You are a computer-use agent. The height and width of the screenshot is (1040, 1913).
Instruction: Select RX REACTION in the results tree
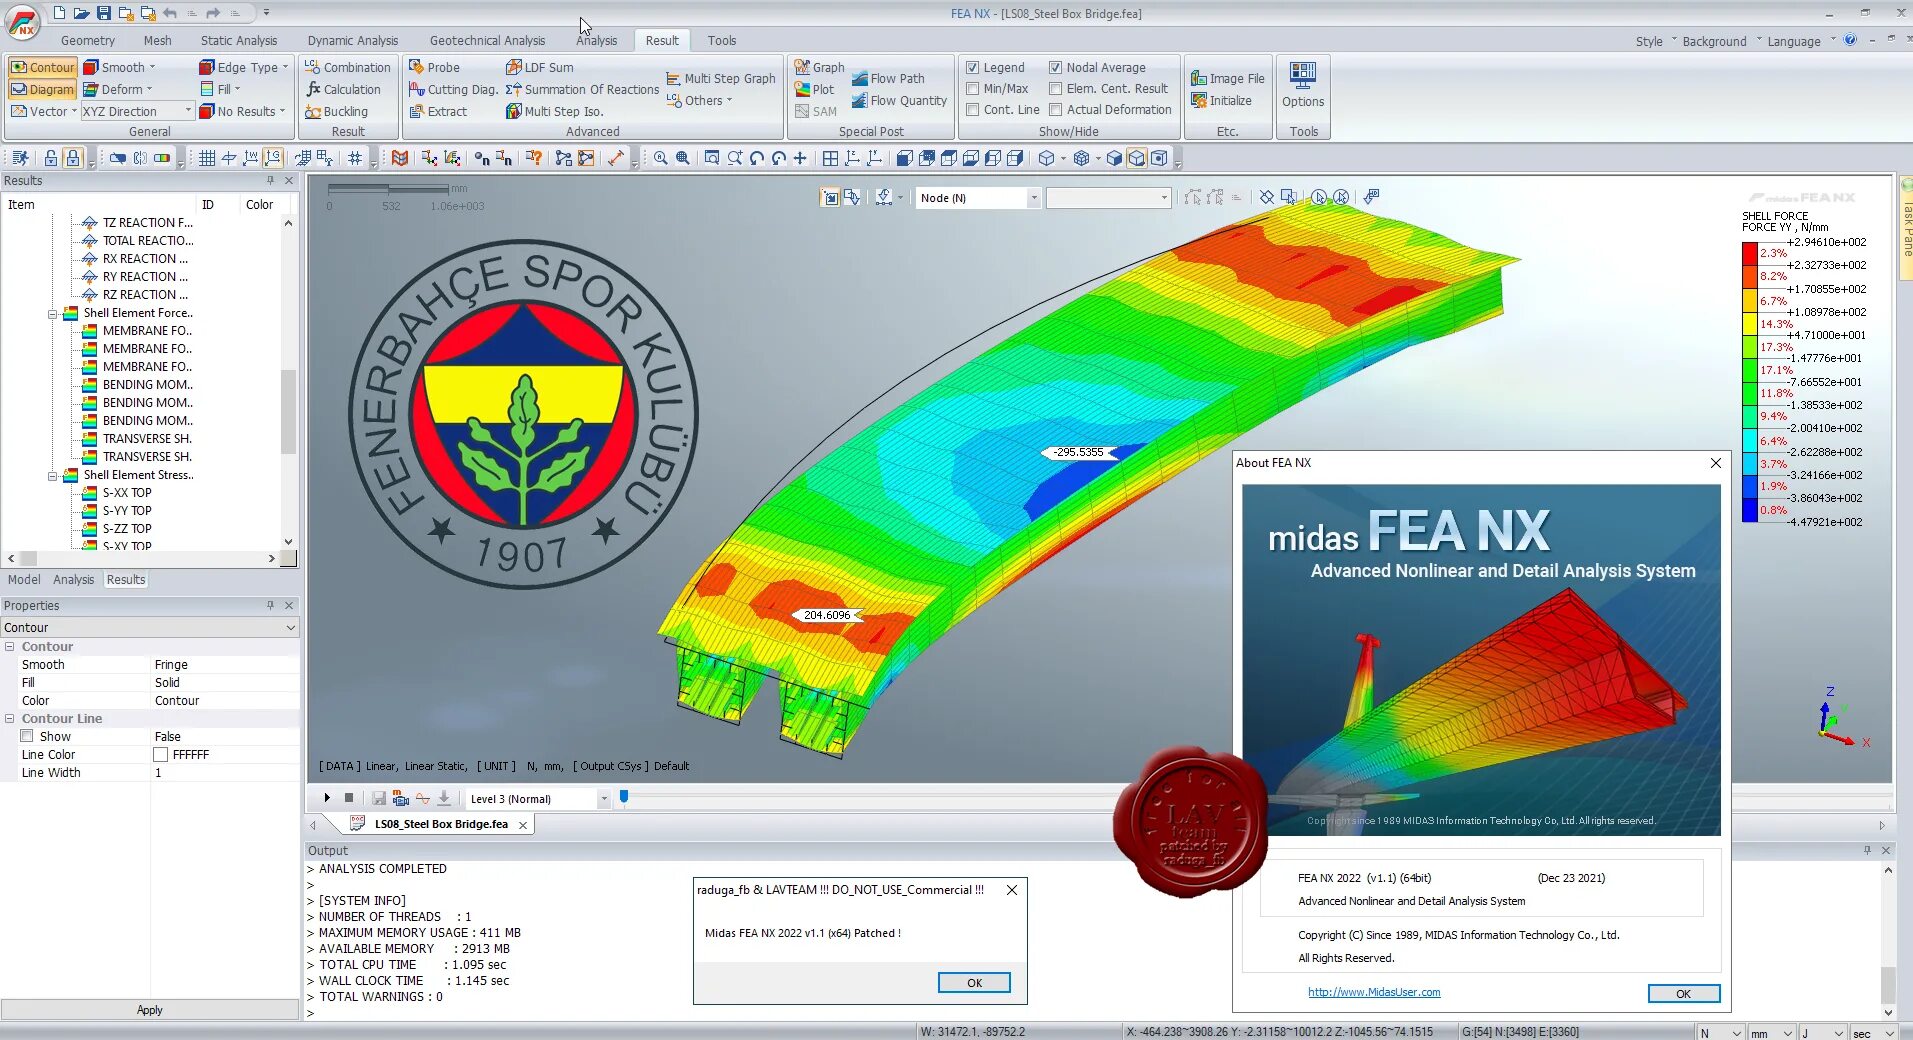click(145, 259)
